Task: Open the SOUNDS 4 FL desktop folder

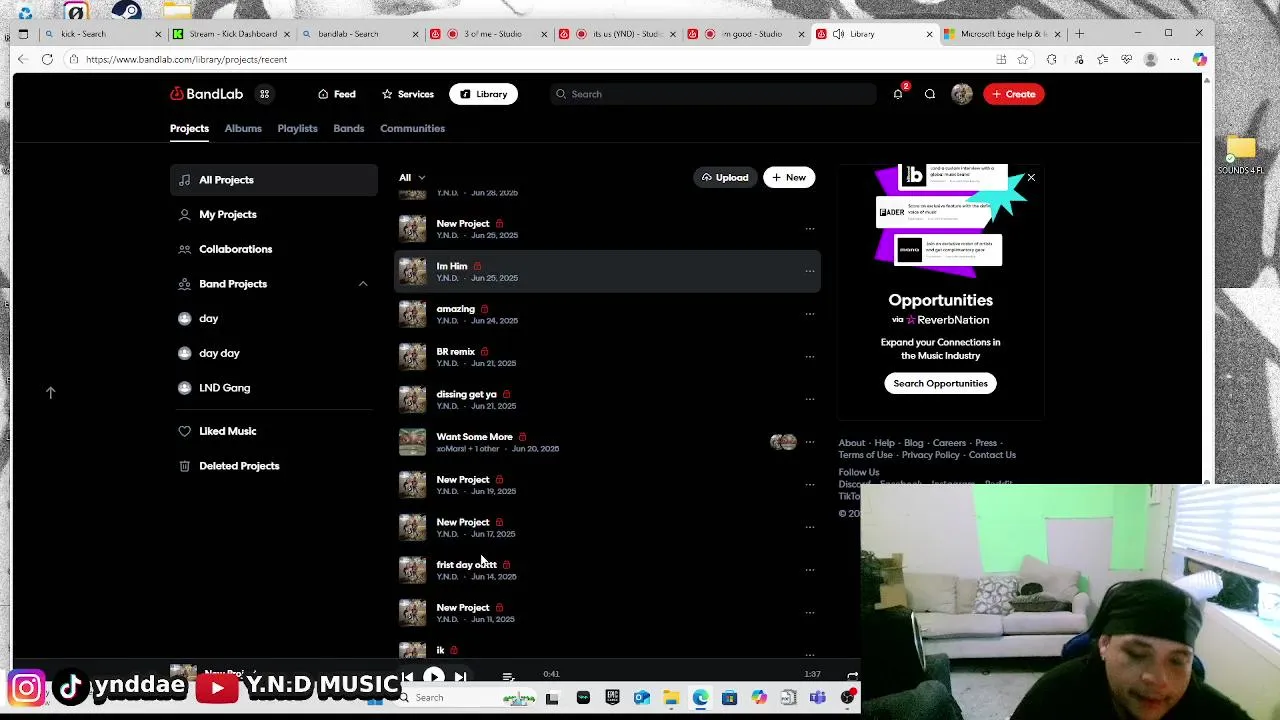Action: tap(1241, 156)
